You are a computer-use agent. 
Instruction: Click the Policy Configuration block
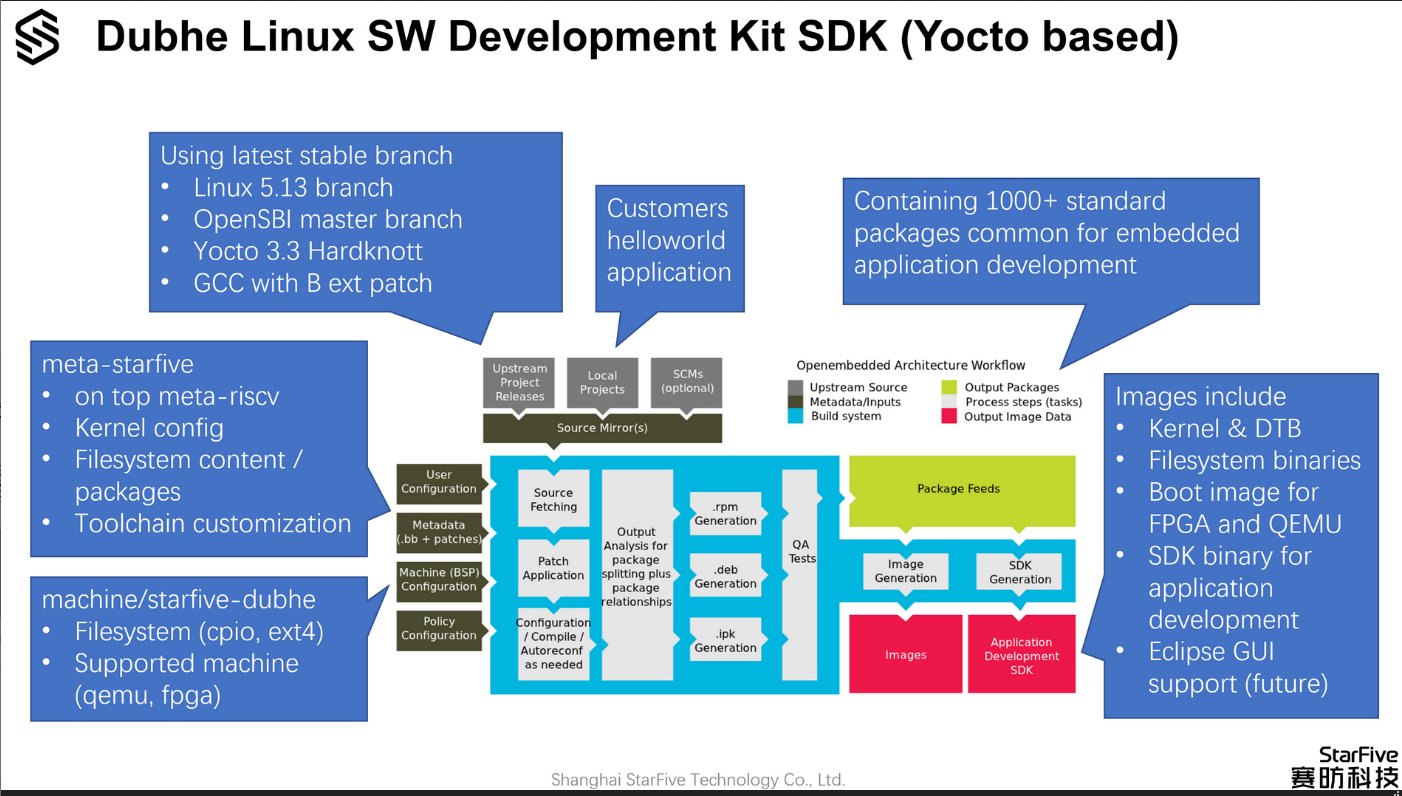439,629
